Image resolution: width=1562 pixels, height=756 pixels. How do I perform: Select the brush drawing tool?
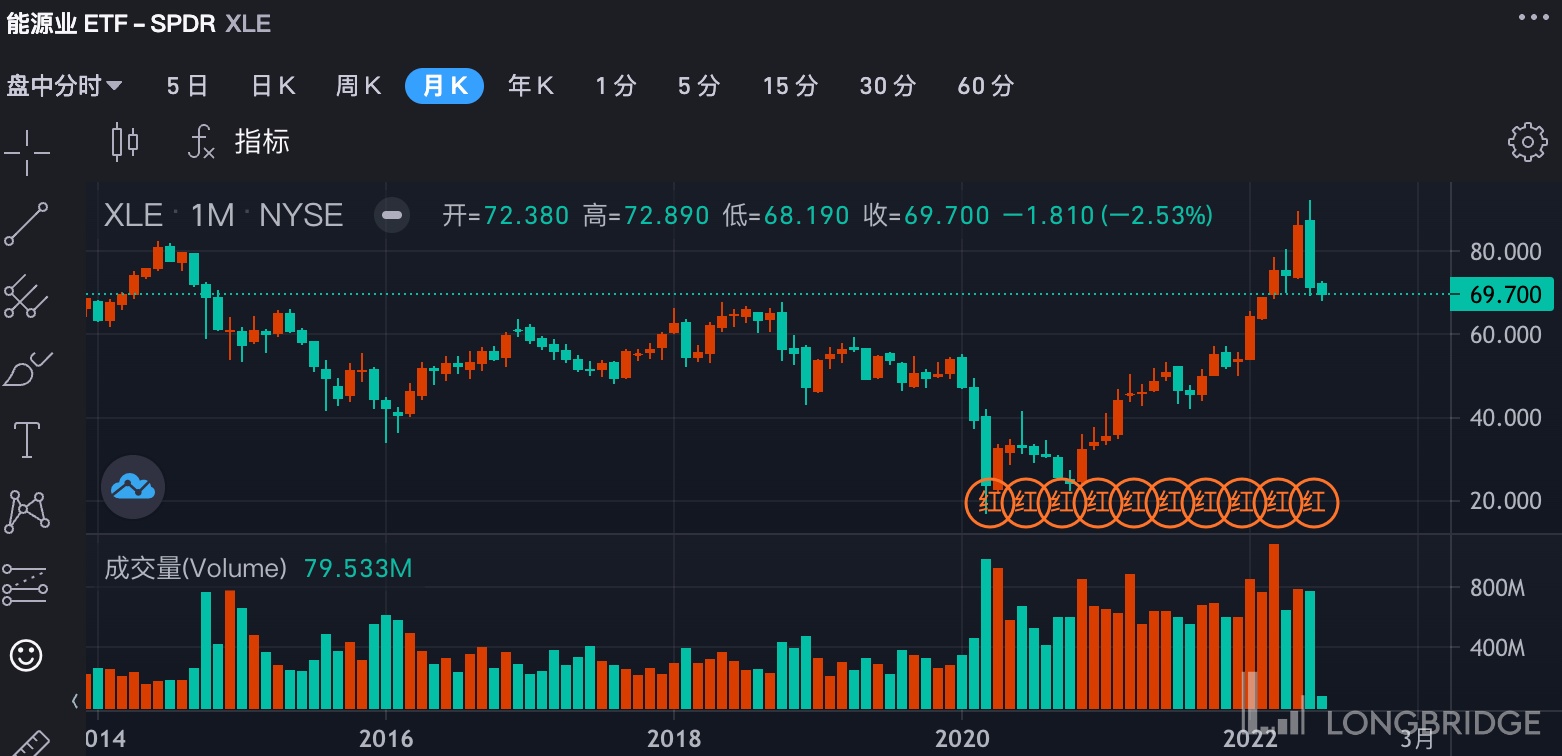(x=28, y=369)
